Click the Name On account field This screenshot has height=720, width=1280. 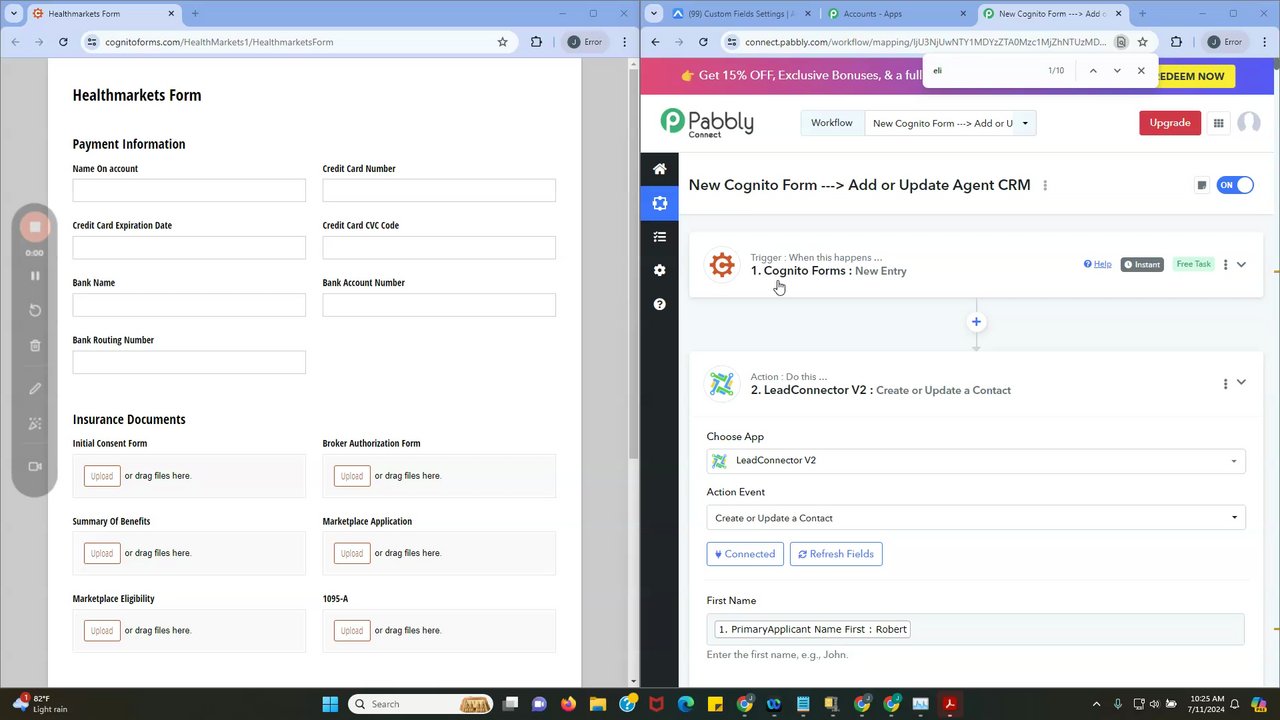pyautogui.click(x=189, y=190)
